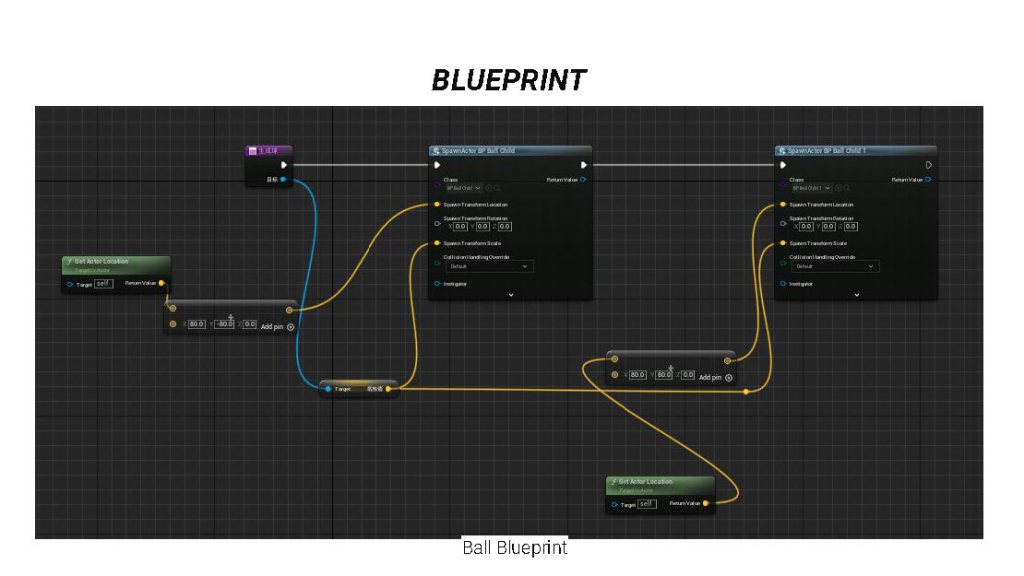
Task: Click the Rotation Z field on SpawnActor BP Ball Child
Action: 504,226
